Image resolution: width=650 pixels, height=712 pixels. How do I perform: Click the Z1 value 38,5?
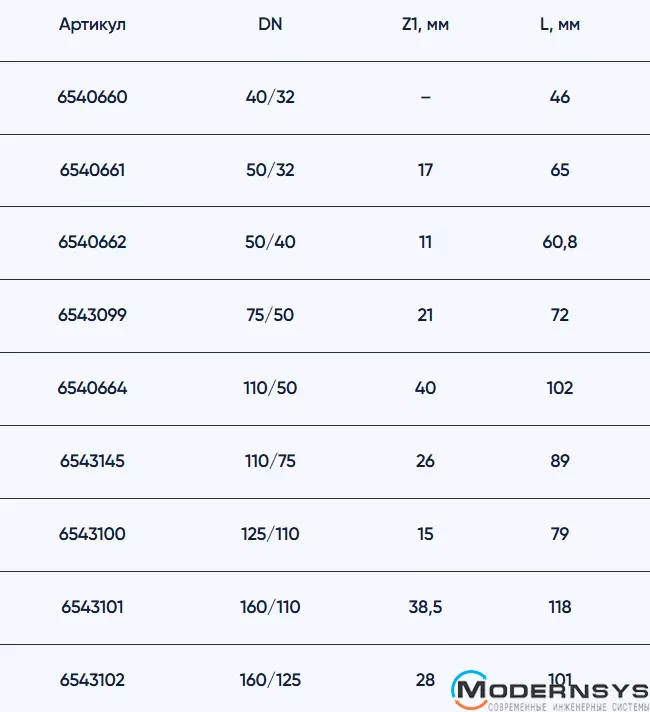click(425, 607)
